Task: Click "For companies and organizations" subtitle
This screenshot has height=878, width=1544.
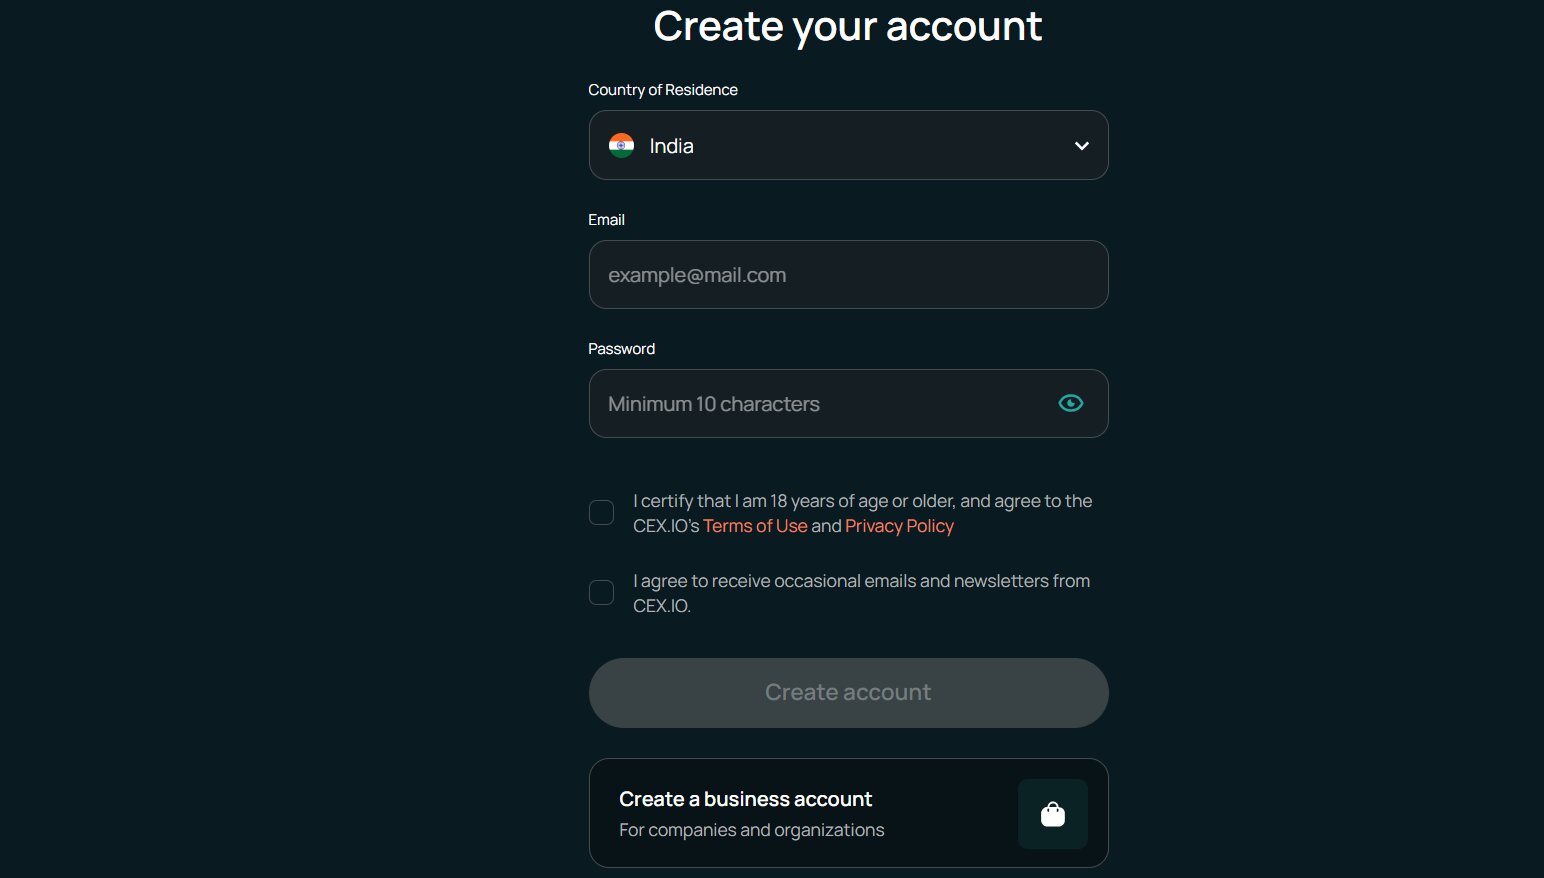Action: point(751,830)
